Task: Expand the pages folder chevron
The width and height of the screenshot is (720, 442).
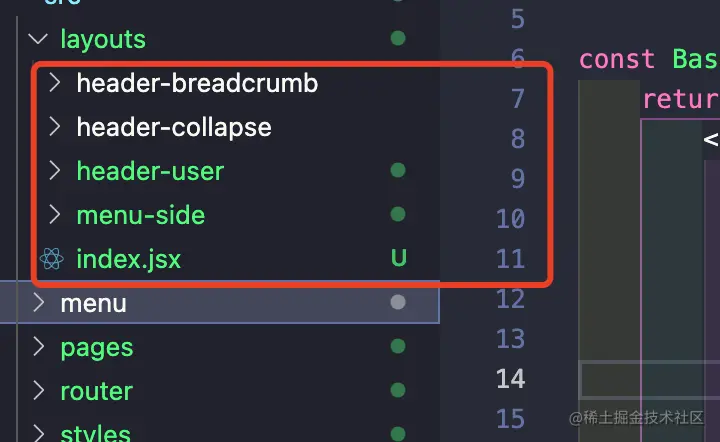Action: tap(39, 347)
